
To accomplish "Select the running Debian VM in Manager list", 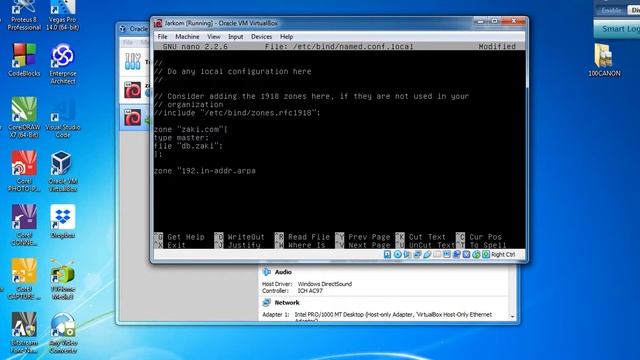I will coord(136,118).
